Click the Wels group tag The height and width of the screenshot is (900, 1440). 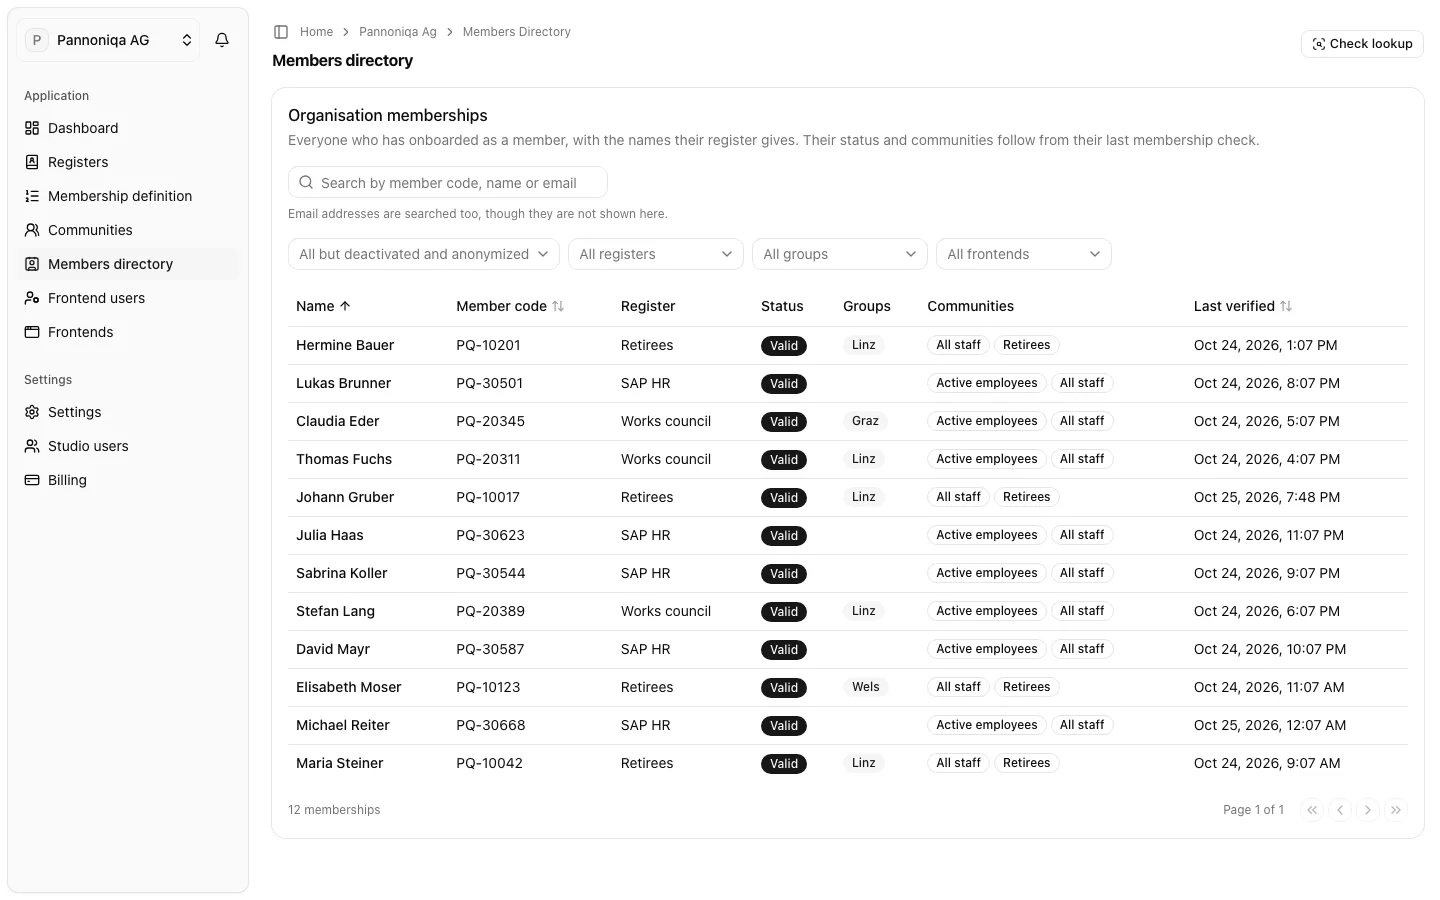coord(866,687)
